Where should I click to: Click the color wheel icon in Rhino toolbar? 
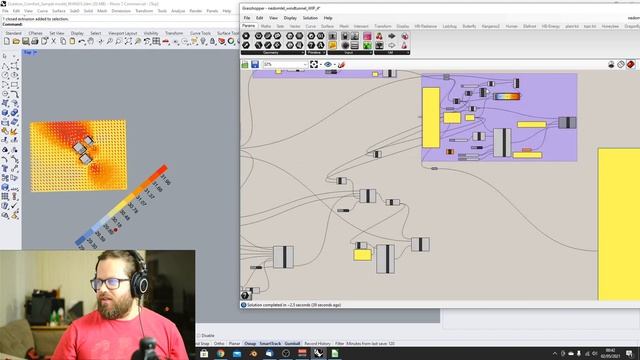(231, 41)
